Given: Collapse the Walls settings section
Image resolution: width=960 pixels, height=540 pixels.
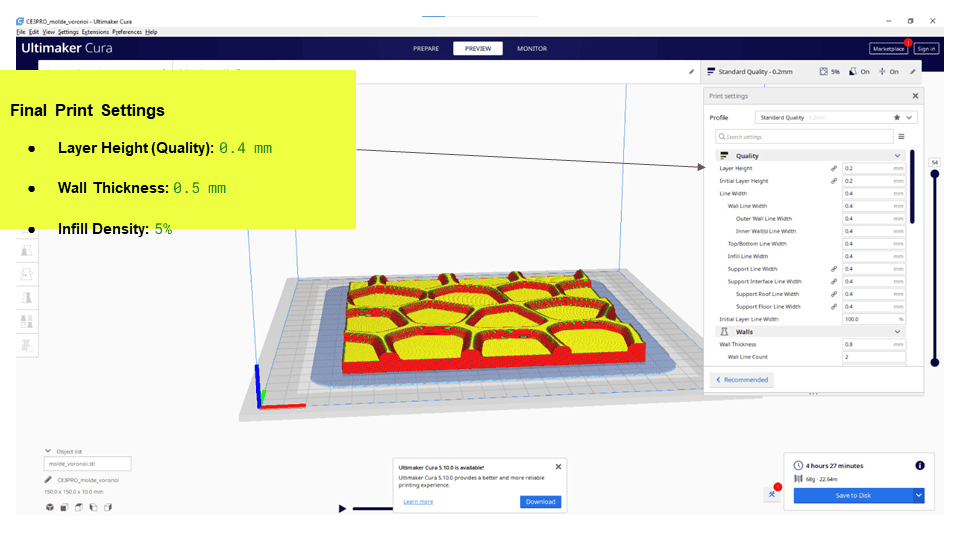Looking at the screenshot, I should tap(897, 331).
